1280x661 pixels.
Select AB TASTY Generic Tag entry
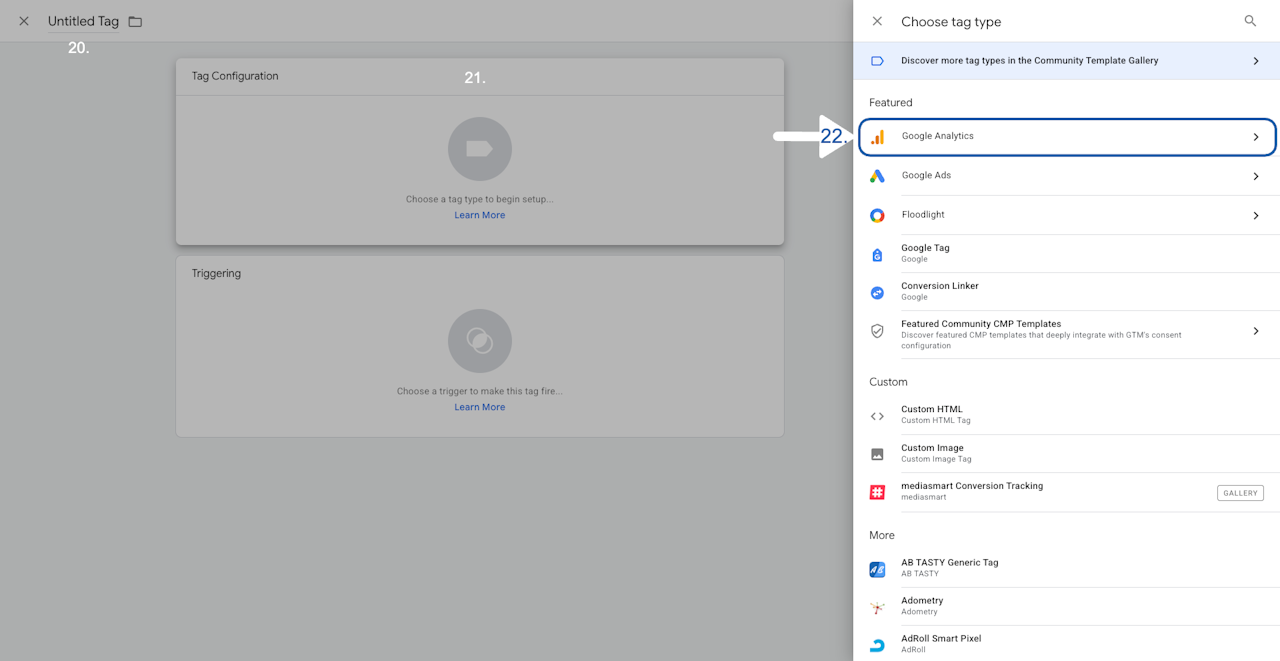click(1066, 568)
